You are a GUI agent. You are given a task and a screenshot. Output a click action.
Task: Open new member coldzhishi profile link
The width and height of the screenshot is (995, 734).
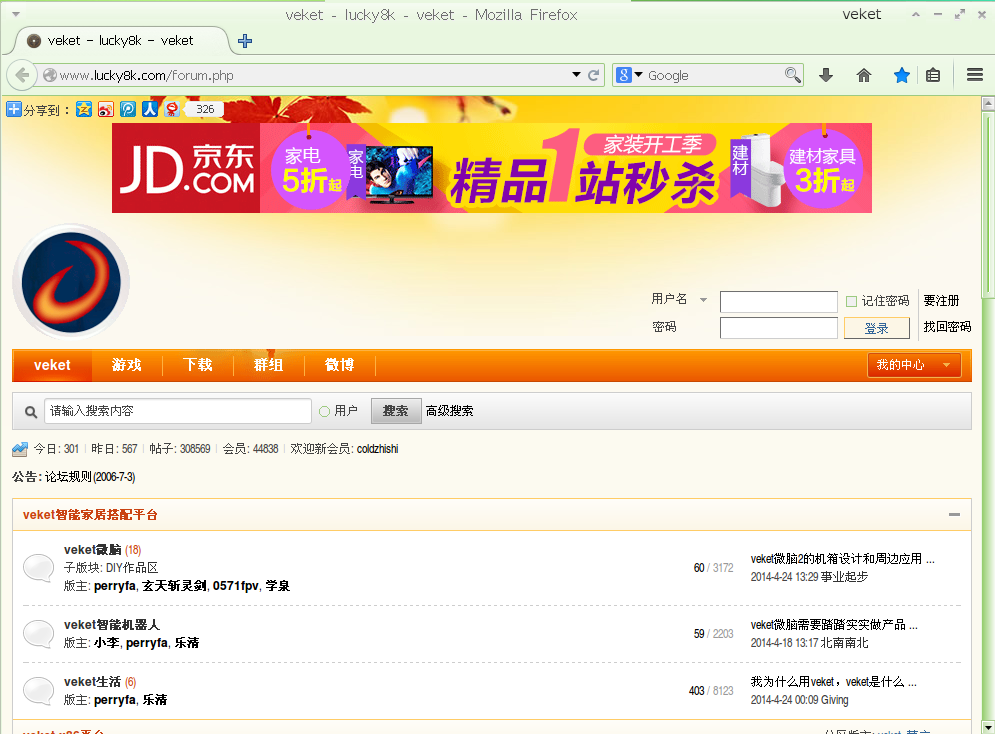coord(378,449)
